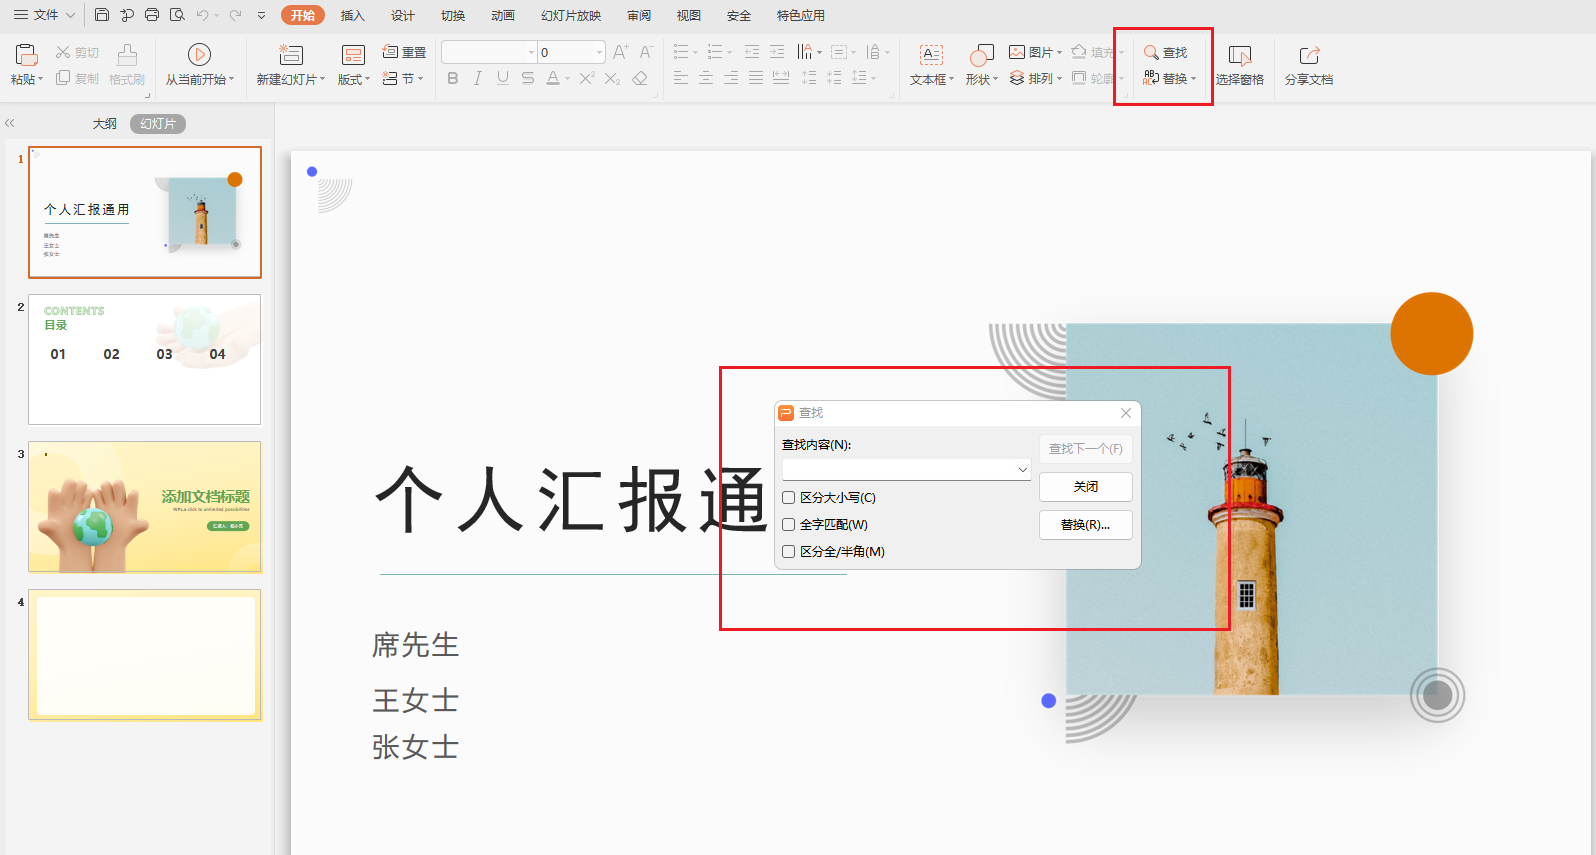Open the View (视图) ribbon tab

pyautogui.click(x=688, y=15)
